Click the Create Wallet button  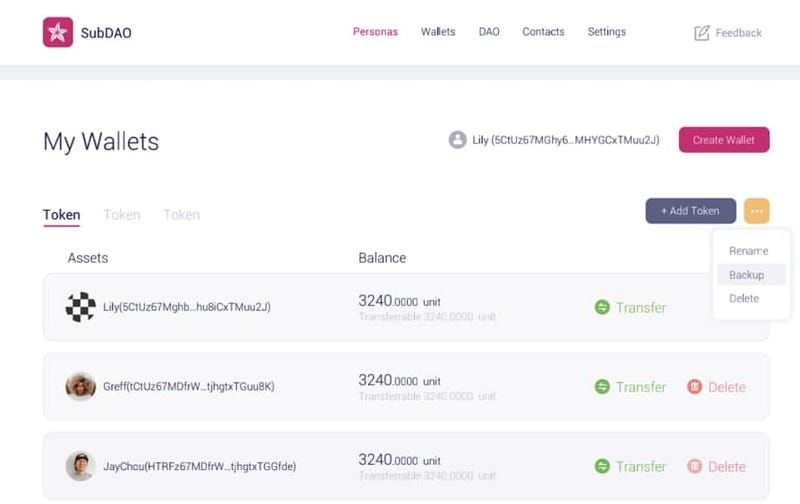(724, 140)
